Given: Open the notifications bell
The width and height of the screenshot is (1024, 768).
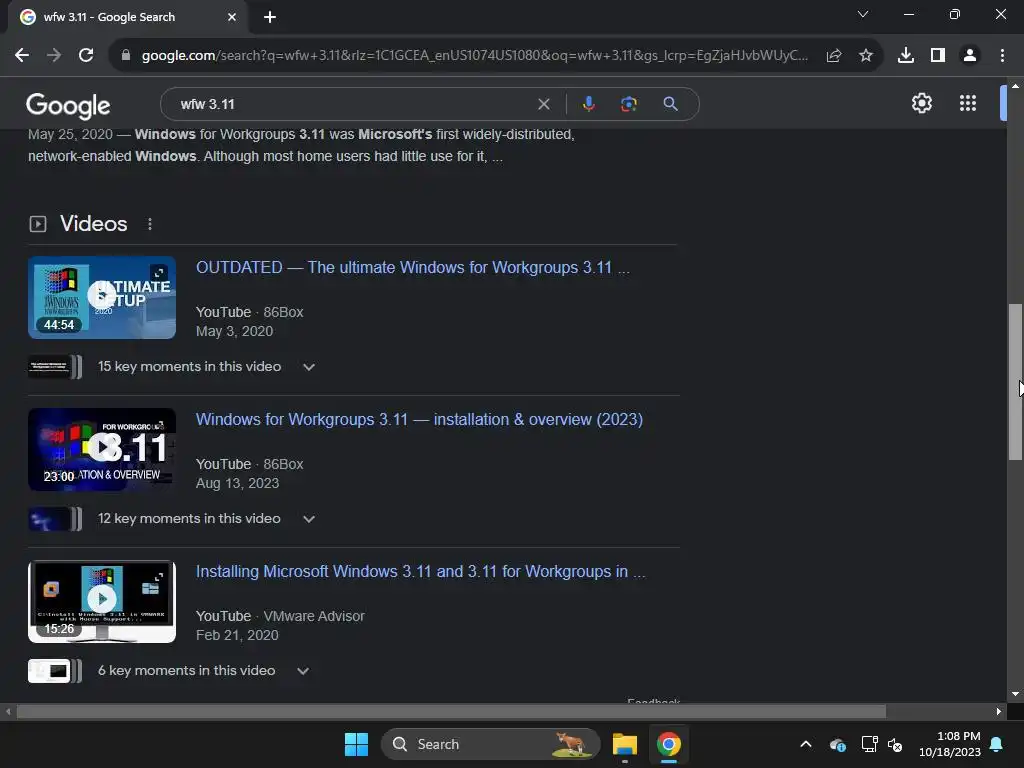Looking at the screenshot, I should [997, 744].
